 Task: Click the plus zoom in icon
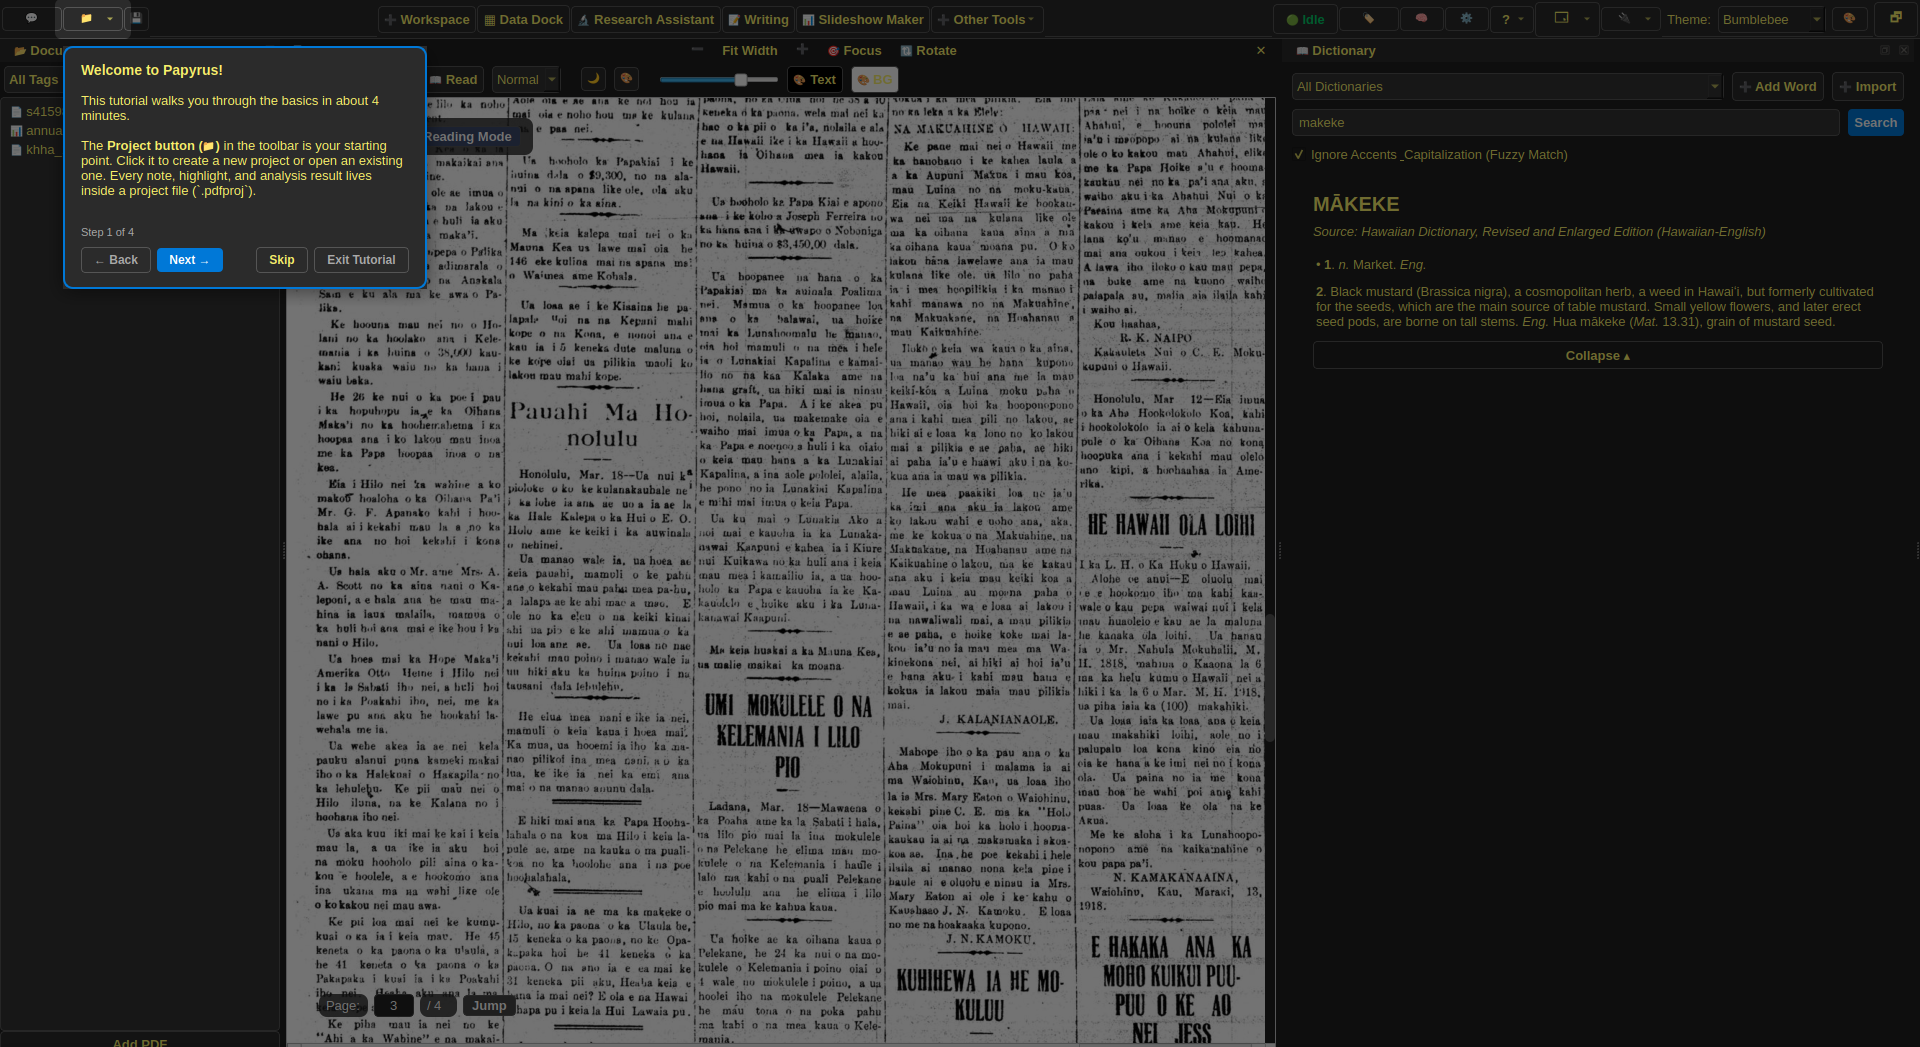(x=802, y=50)
